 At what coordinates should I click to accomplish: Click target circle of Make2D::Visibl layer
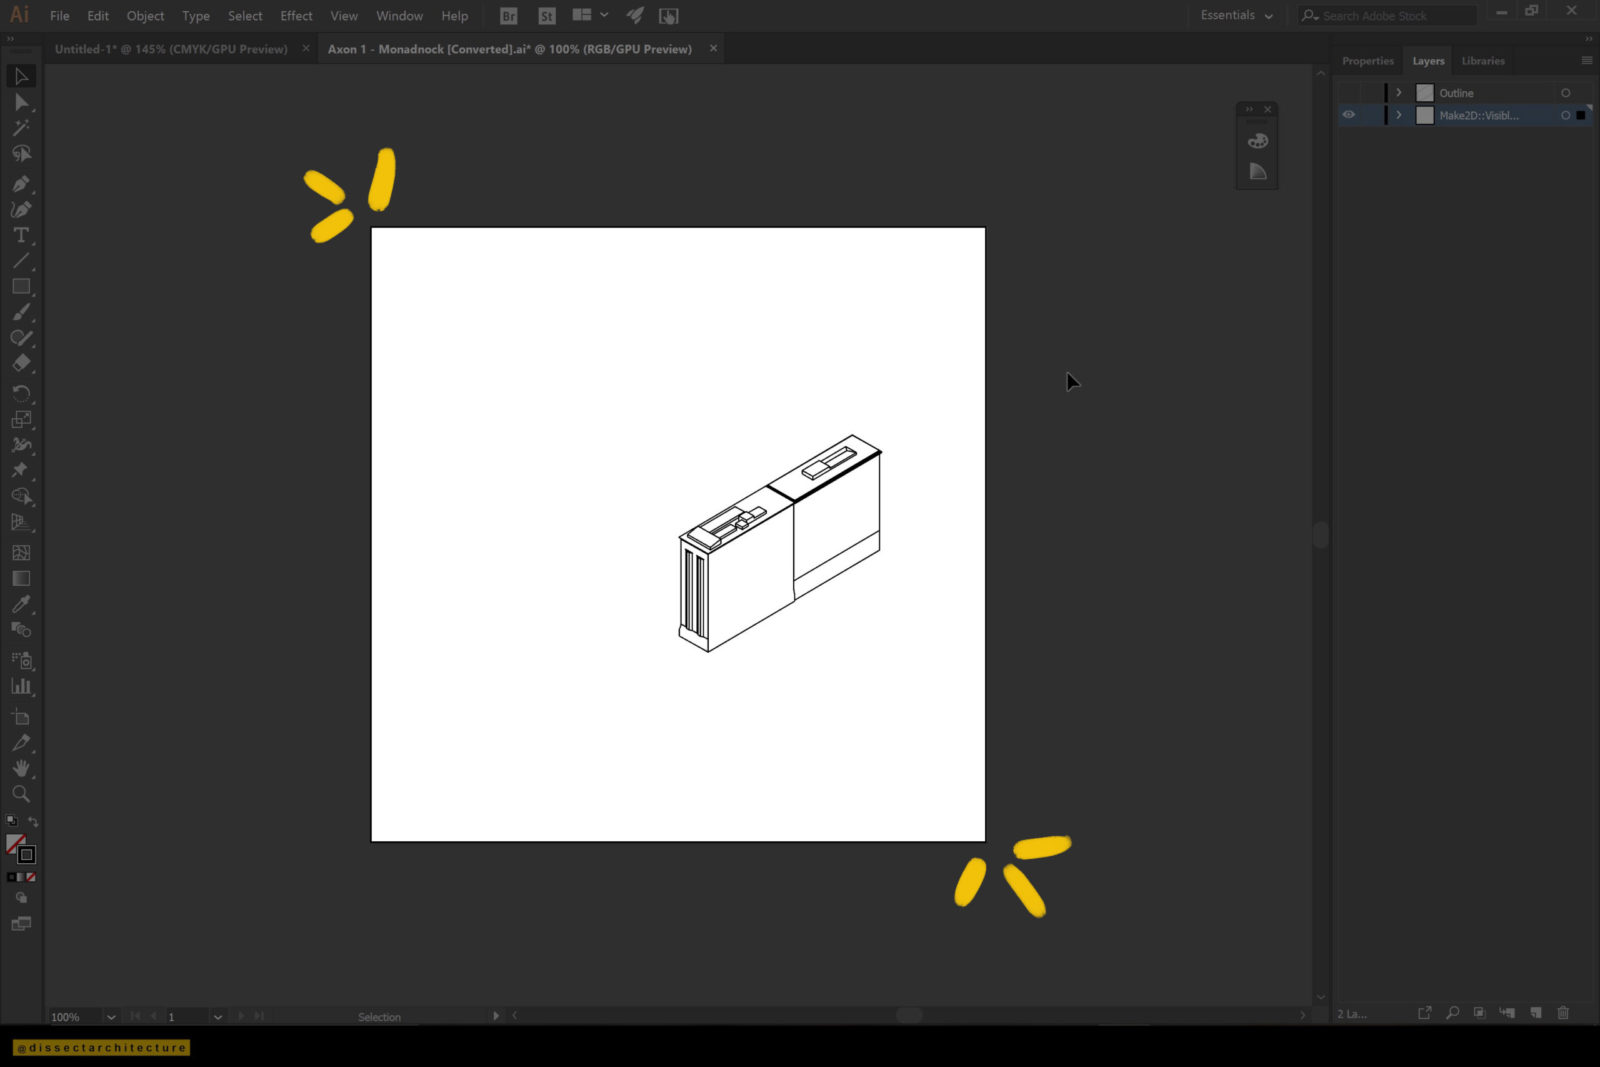(x=1566, y=115)
